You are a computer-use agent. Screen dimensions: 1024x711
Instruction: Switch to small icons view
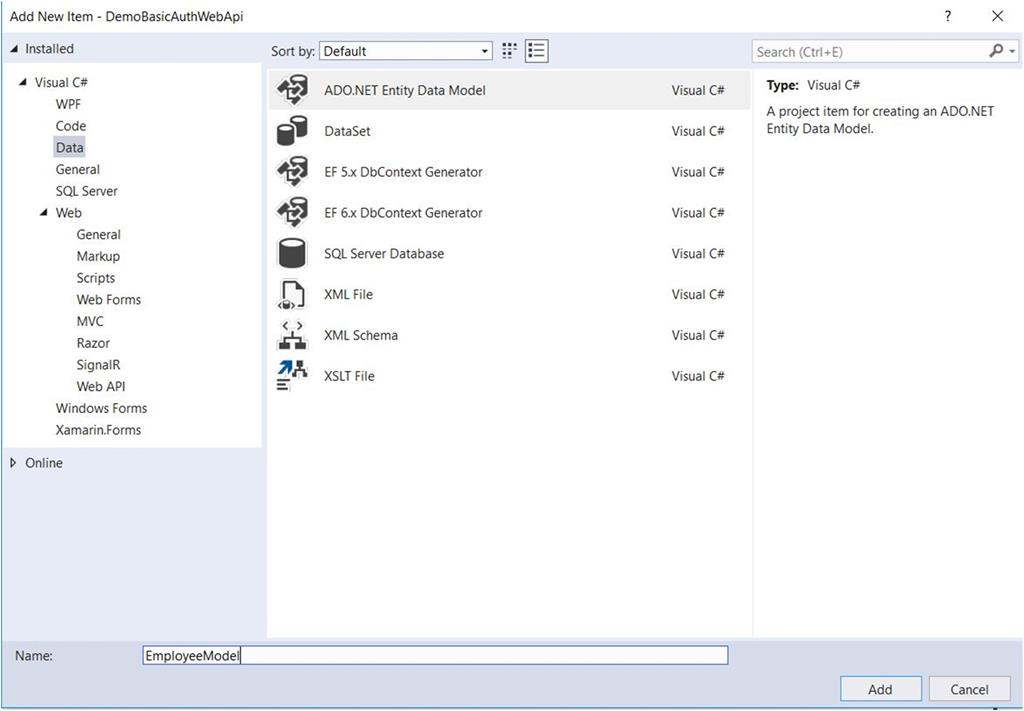[536, 50]
